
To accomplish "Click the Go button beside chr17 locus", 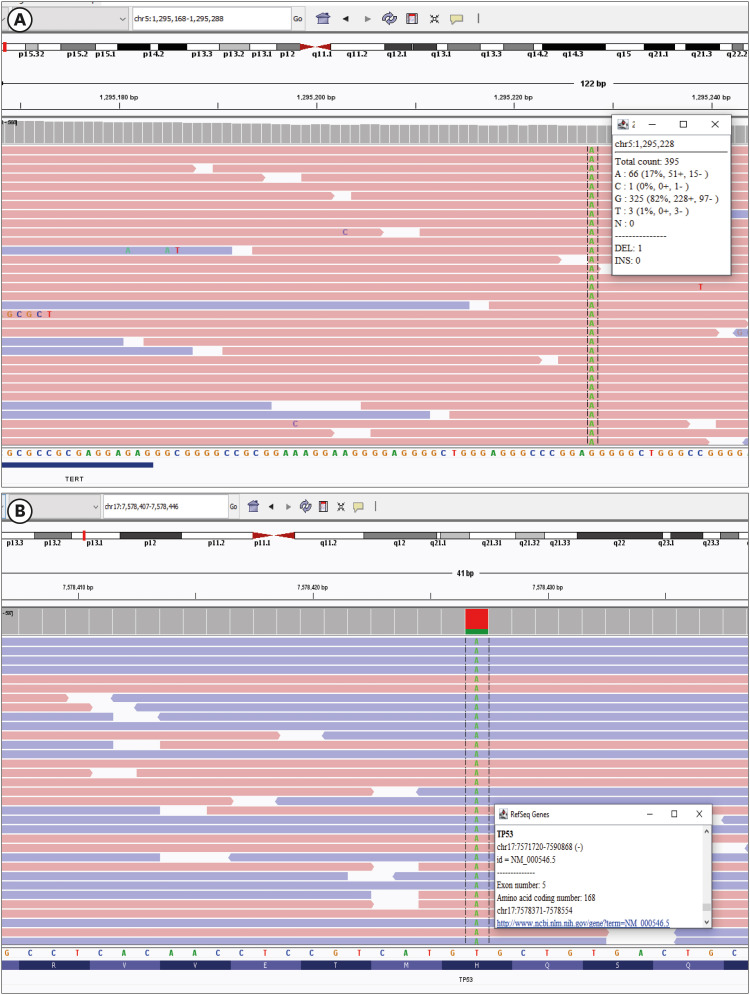I will pyautogui.click(x=234, y=507).
